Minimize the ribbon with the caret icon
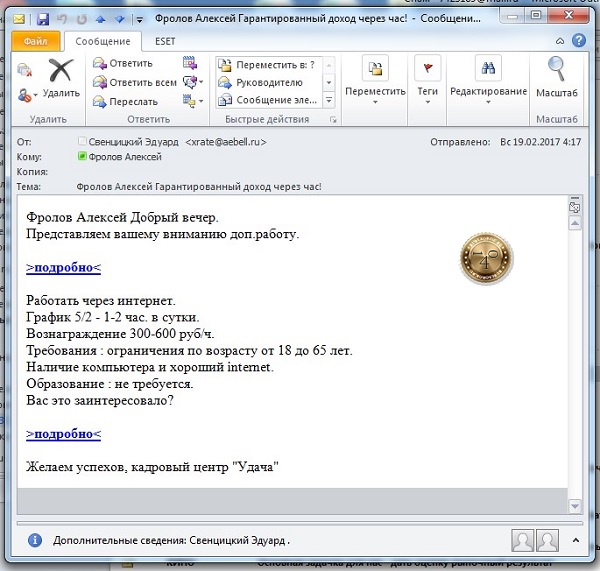This screenshot has height=571, width=600. pyautogui.click(x=560, y=41)
